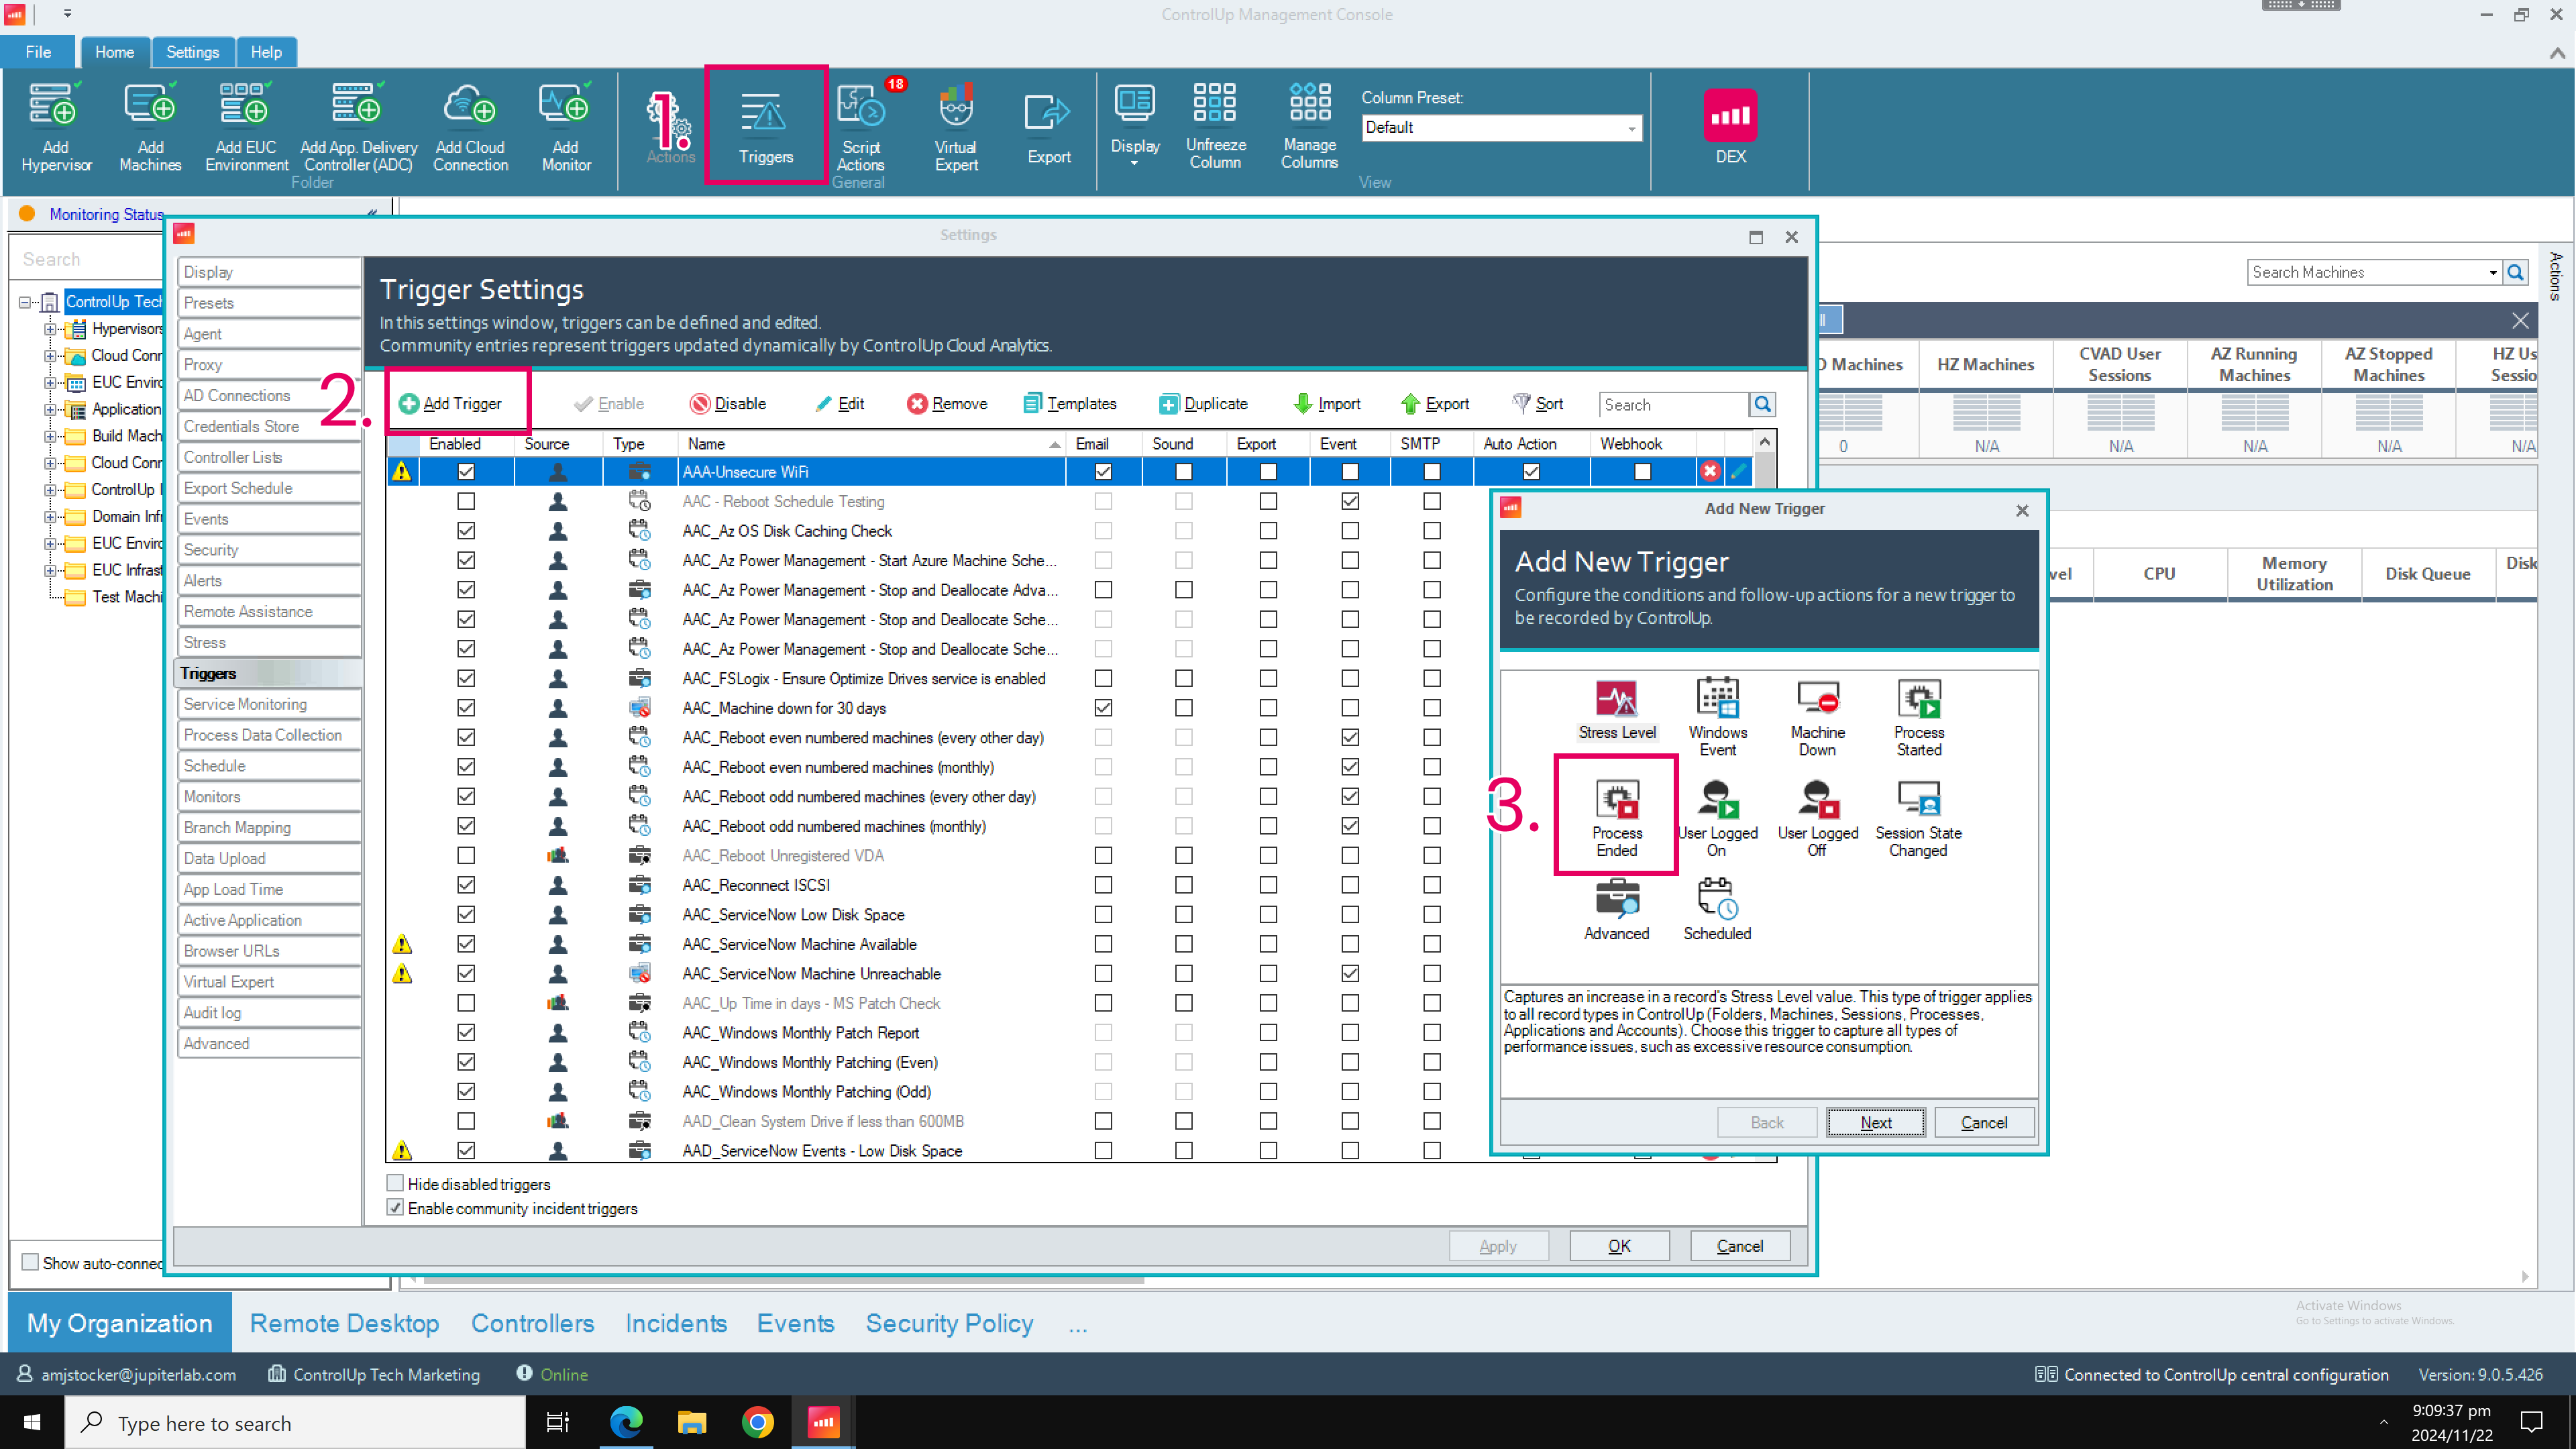This screenshot has height=1449, width=2576.
Task: Toggle Email checkbox for AAC_Machine down for 30 days
Action: click(x=1103, y=708)
